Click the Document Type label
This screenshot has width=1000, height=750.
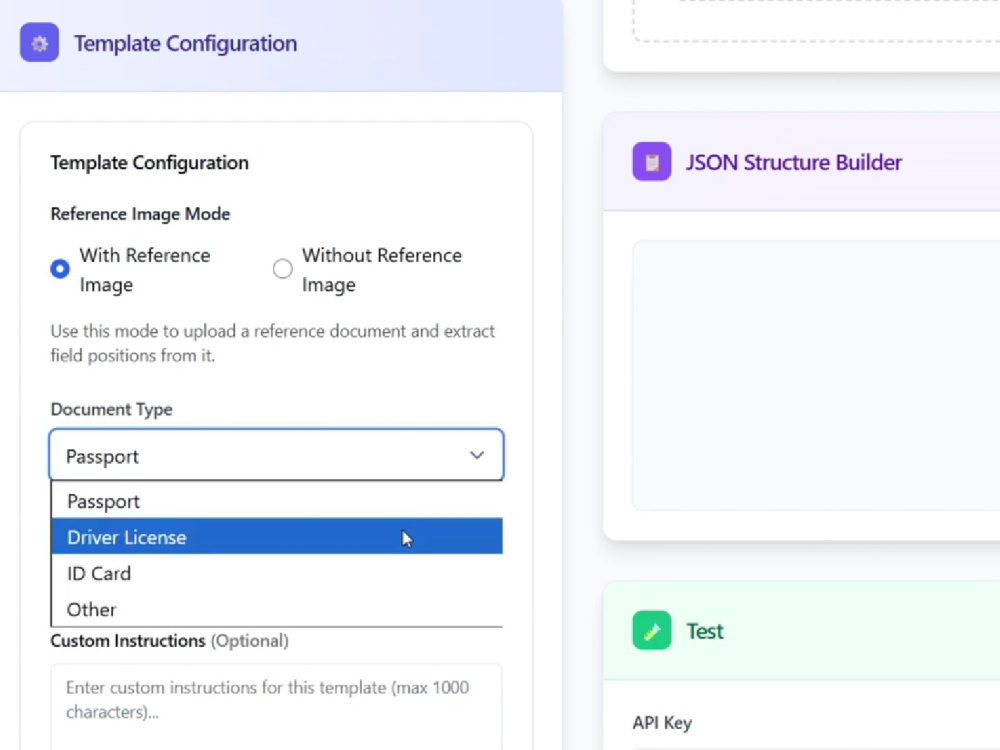point(112,409)
